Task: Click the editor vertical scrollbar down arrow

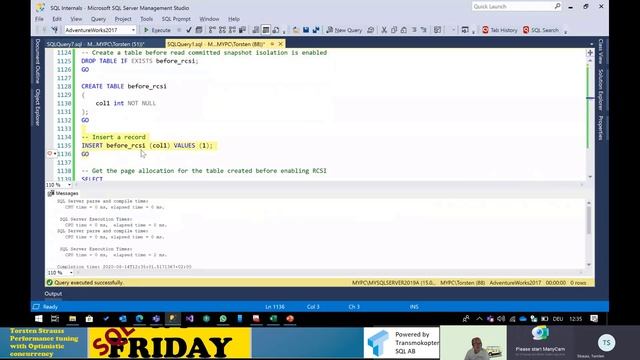Action: click(590, 177)
